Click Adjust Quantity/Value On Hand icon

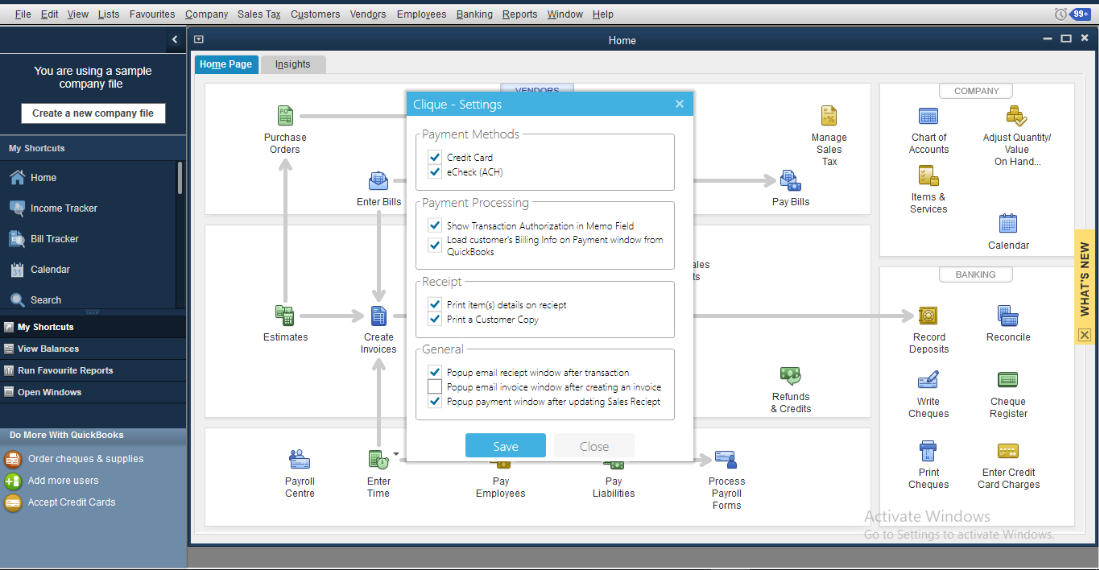point(1016,116)
